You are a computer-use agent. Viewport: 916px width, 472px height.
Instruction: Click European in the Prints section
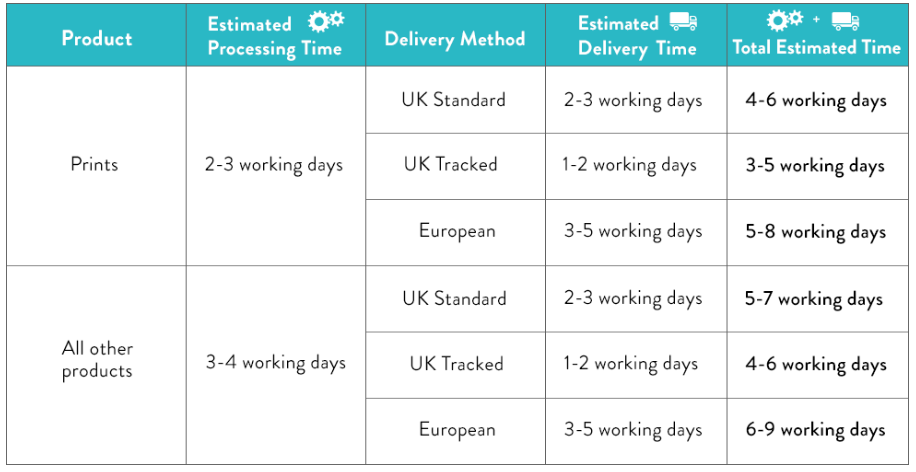click(x=457, y=231)
